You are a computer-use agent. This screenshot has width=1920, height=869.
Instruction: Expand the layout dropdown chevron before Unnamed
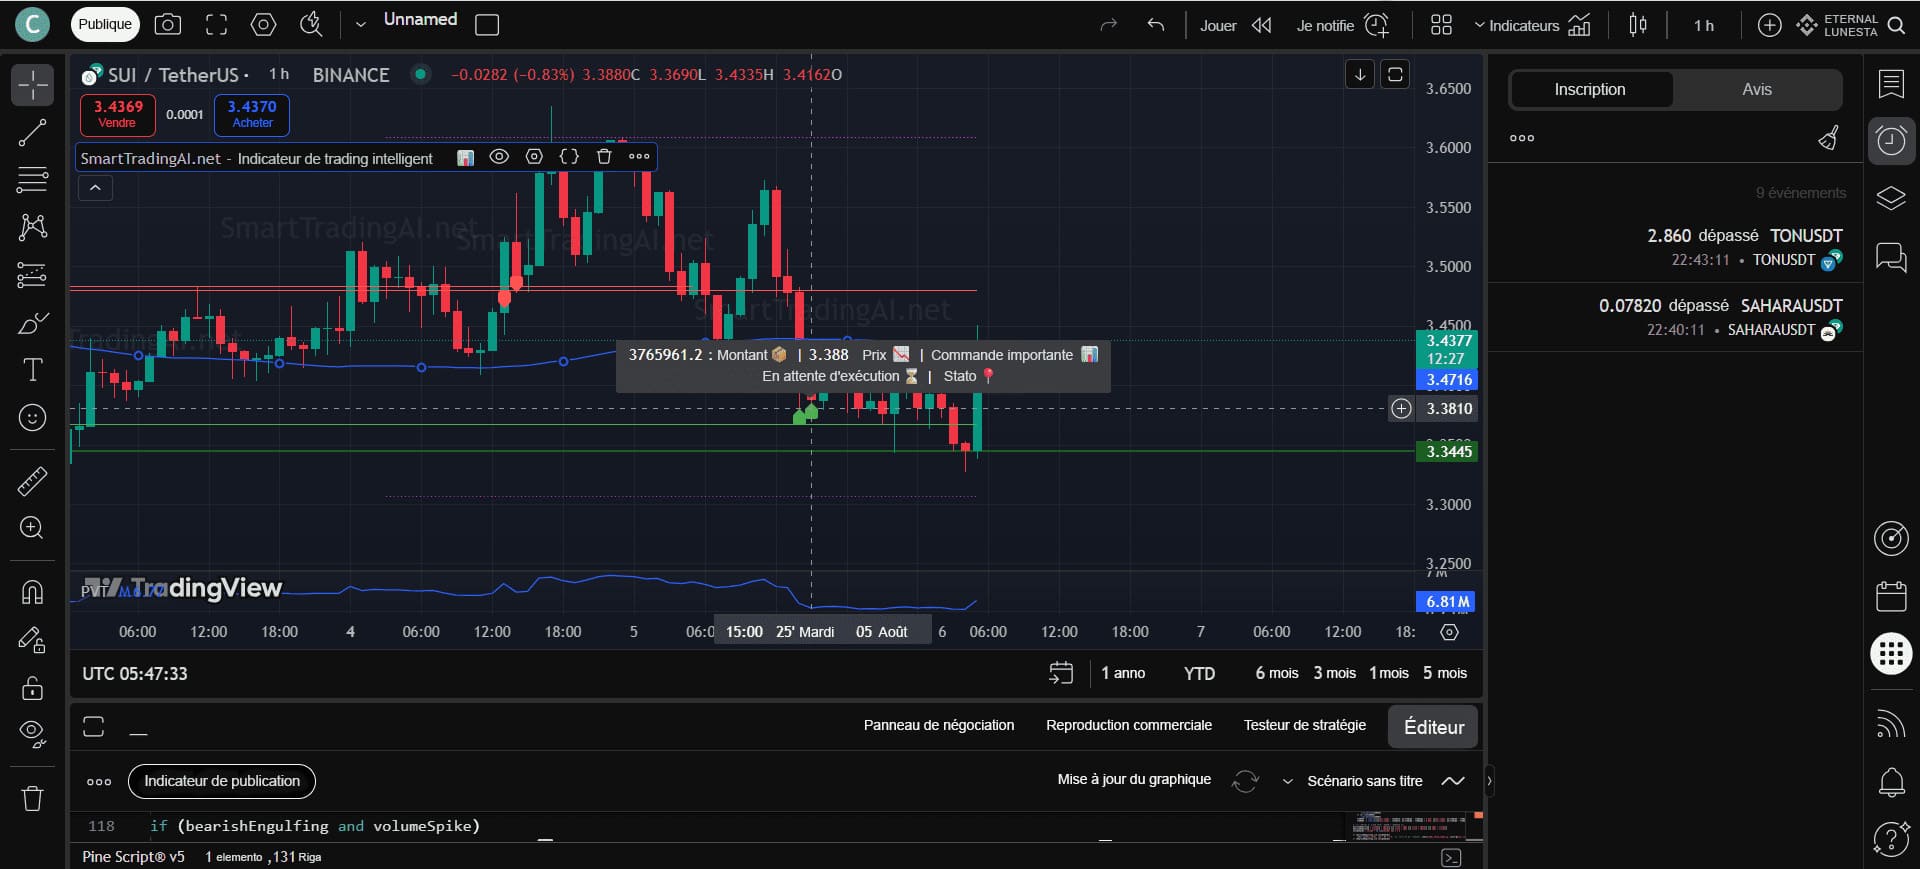(x=360, y=25)
